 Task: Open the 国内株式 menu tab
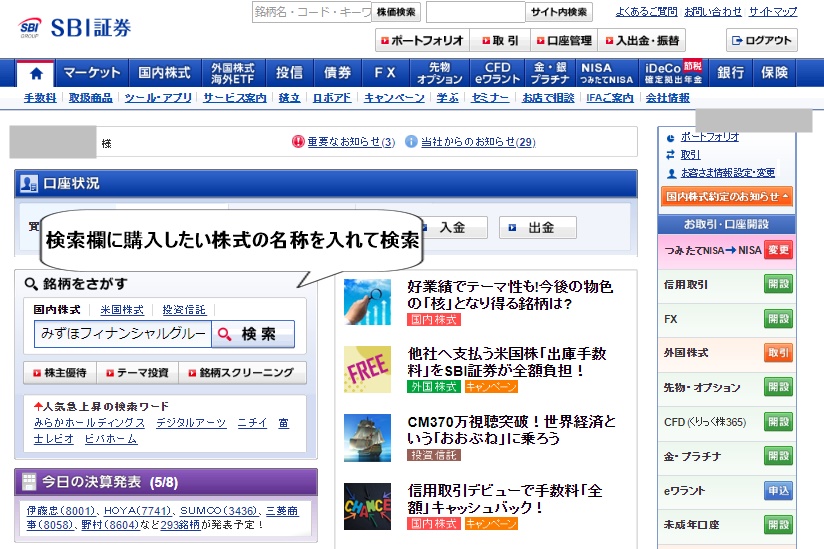164,73
